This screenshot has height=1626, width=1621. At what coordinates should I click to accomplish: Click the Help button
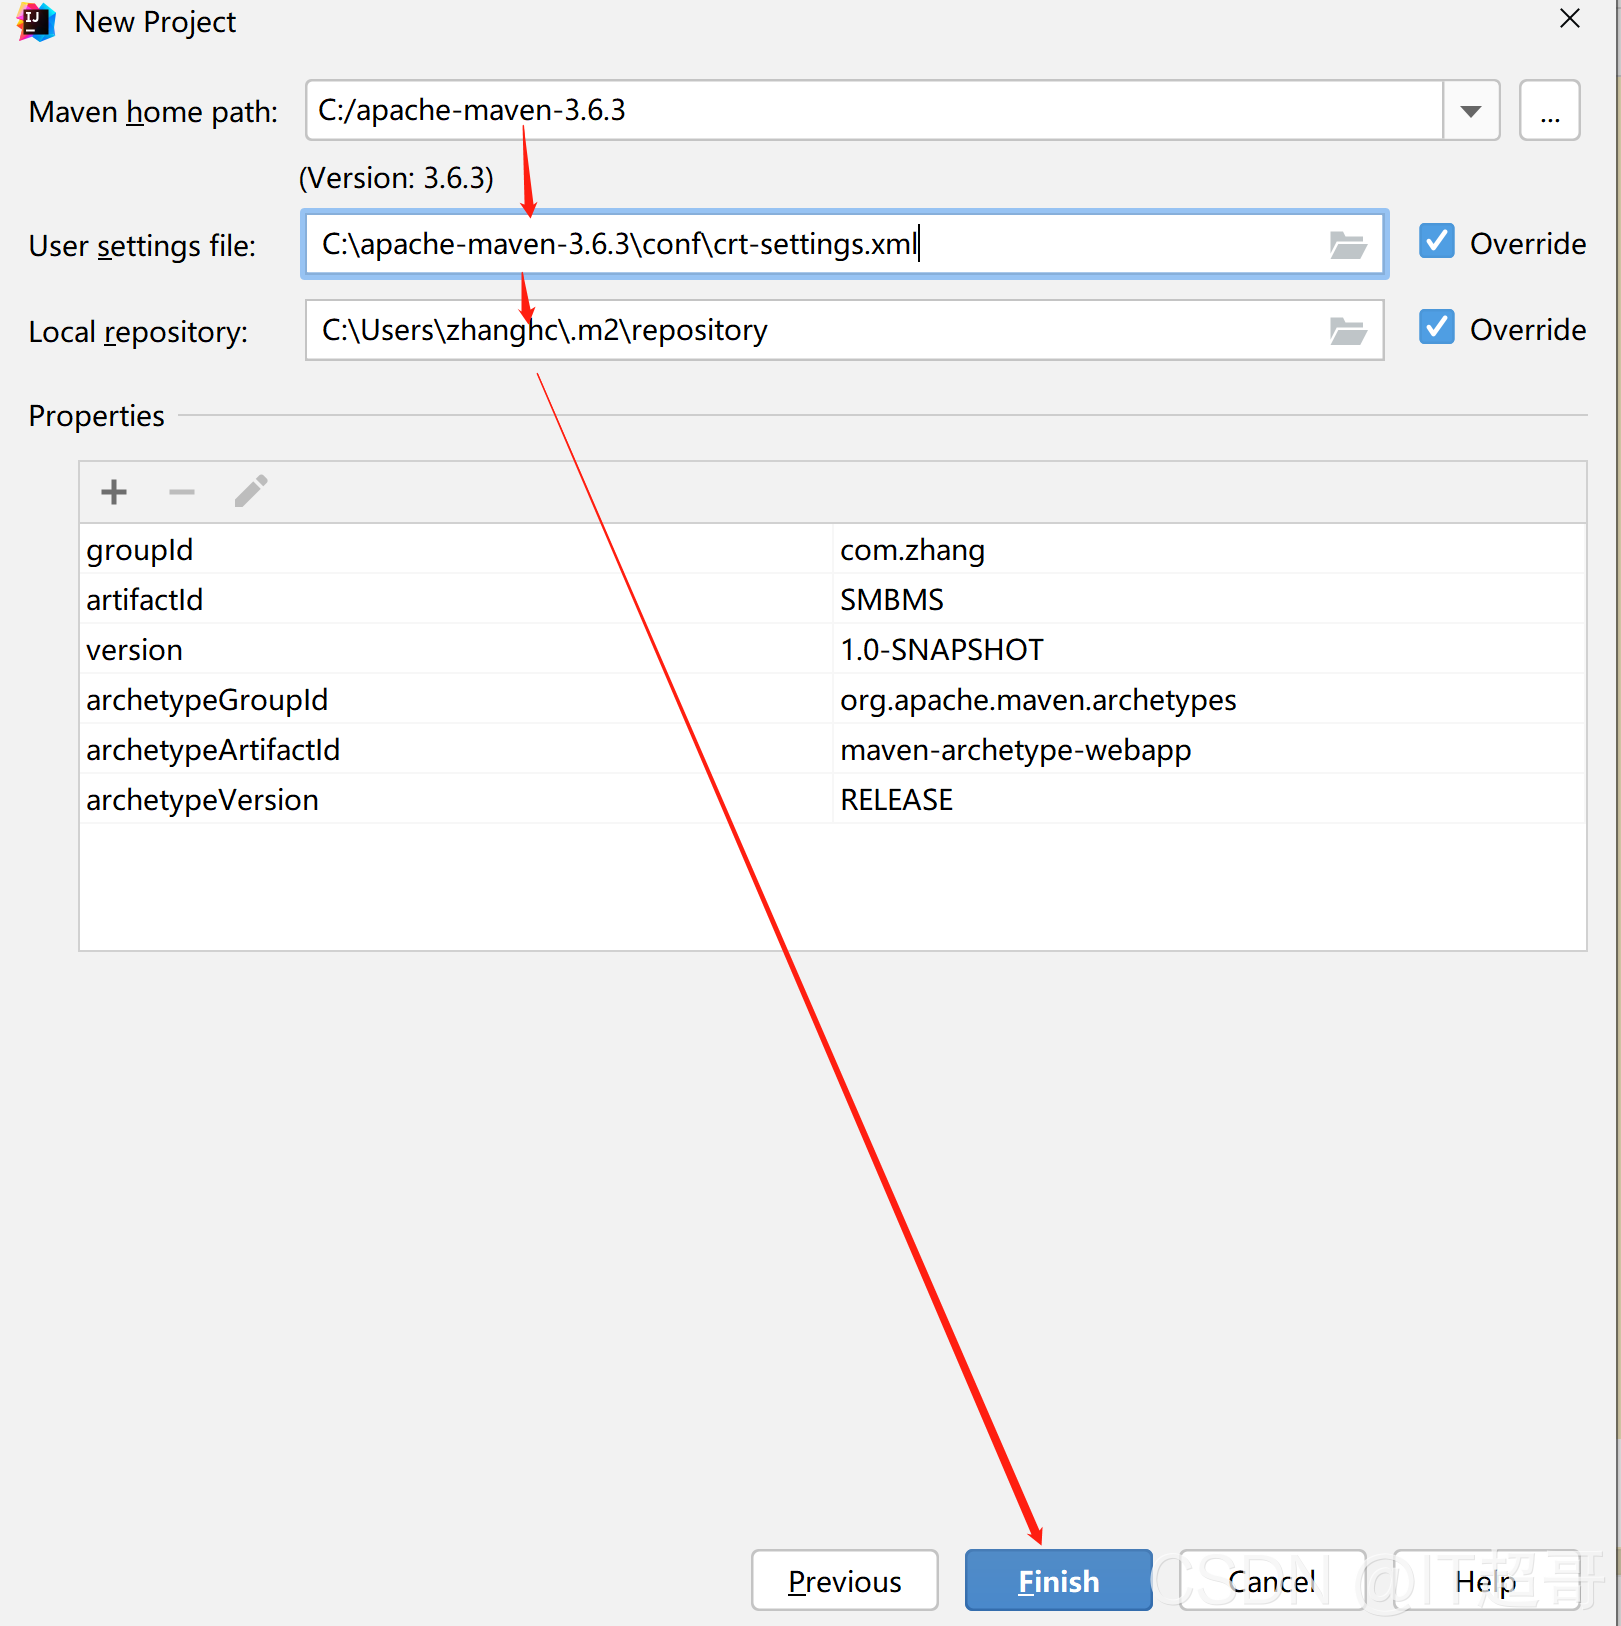point(1486,1580)
